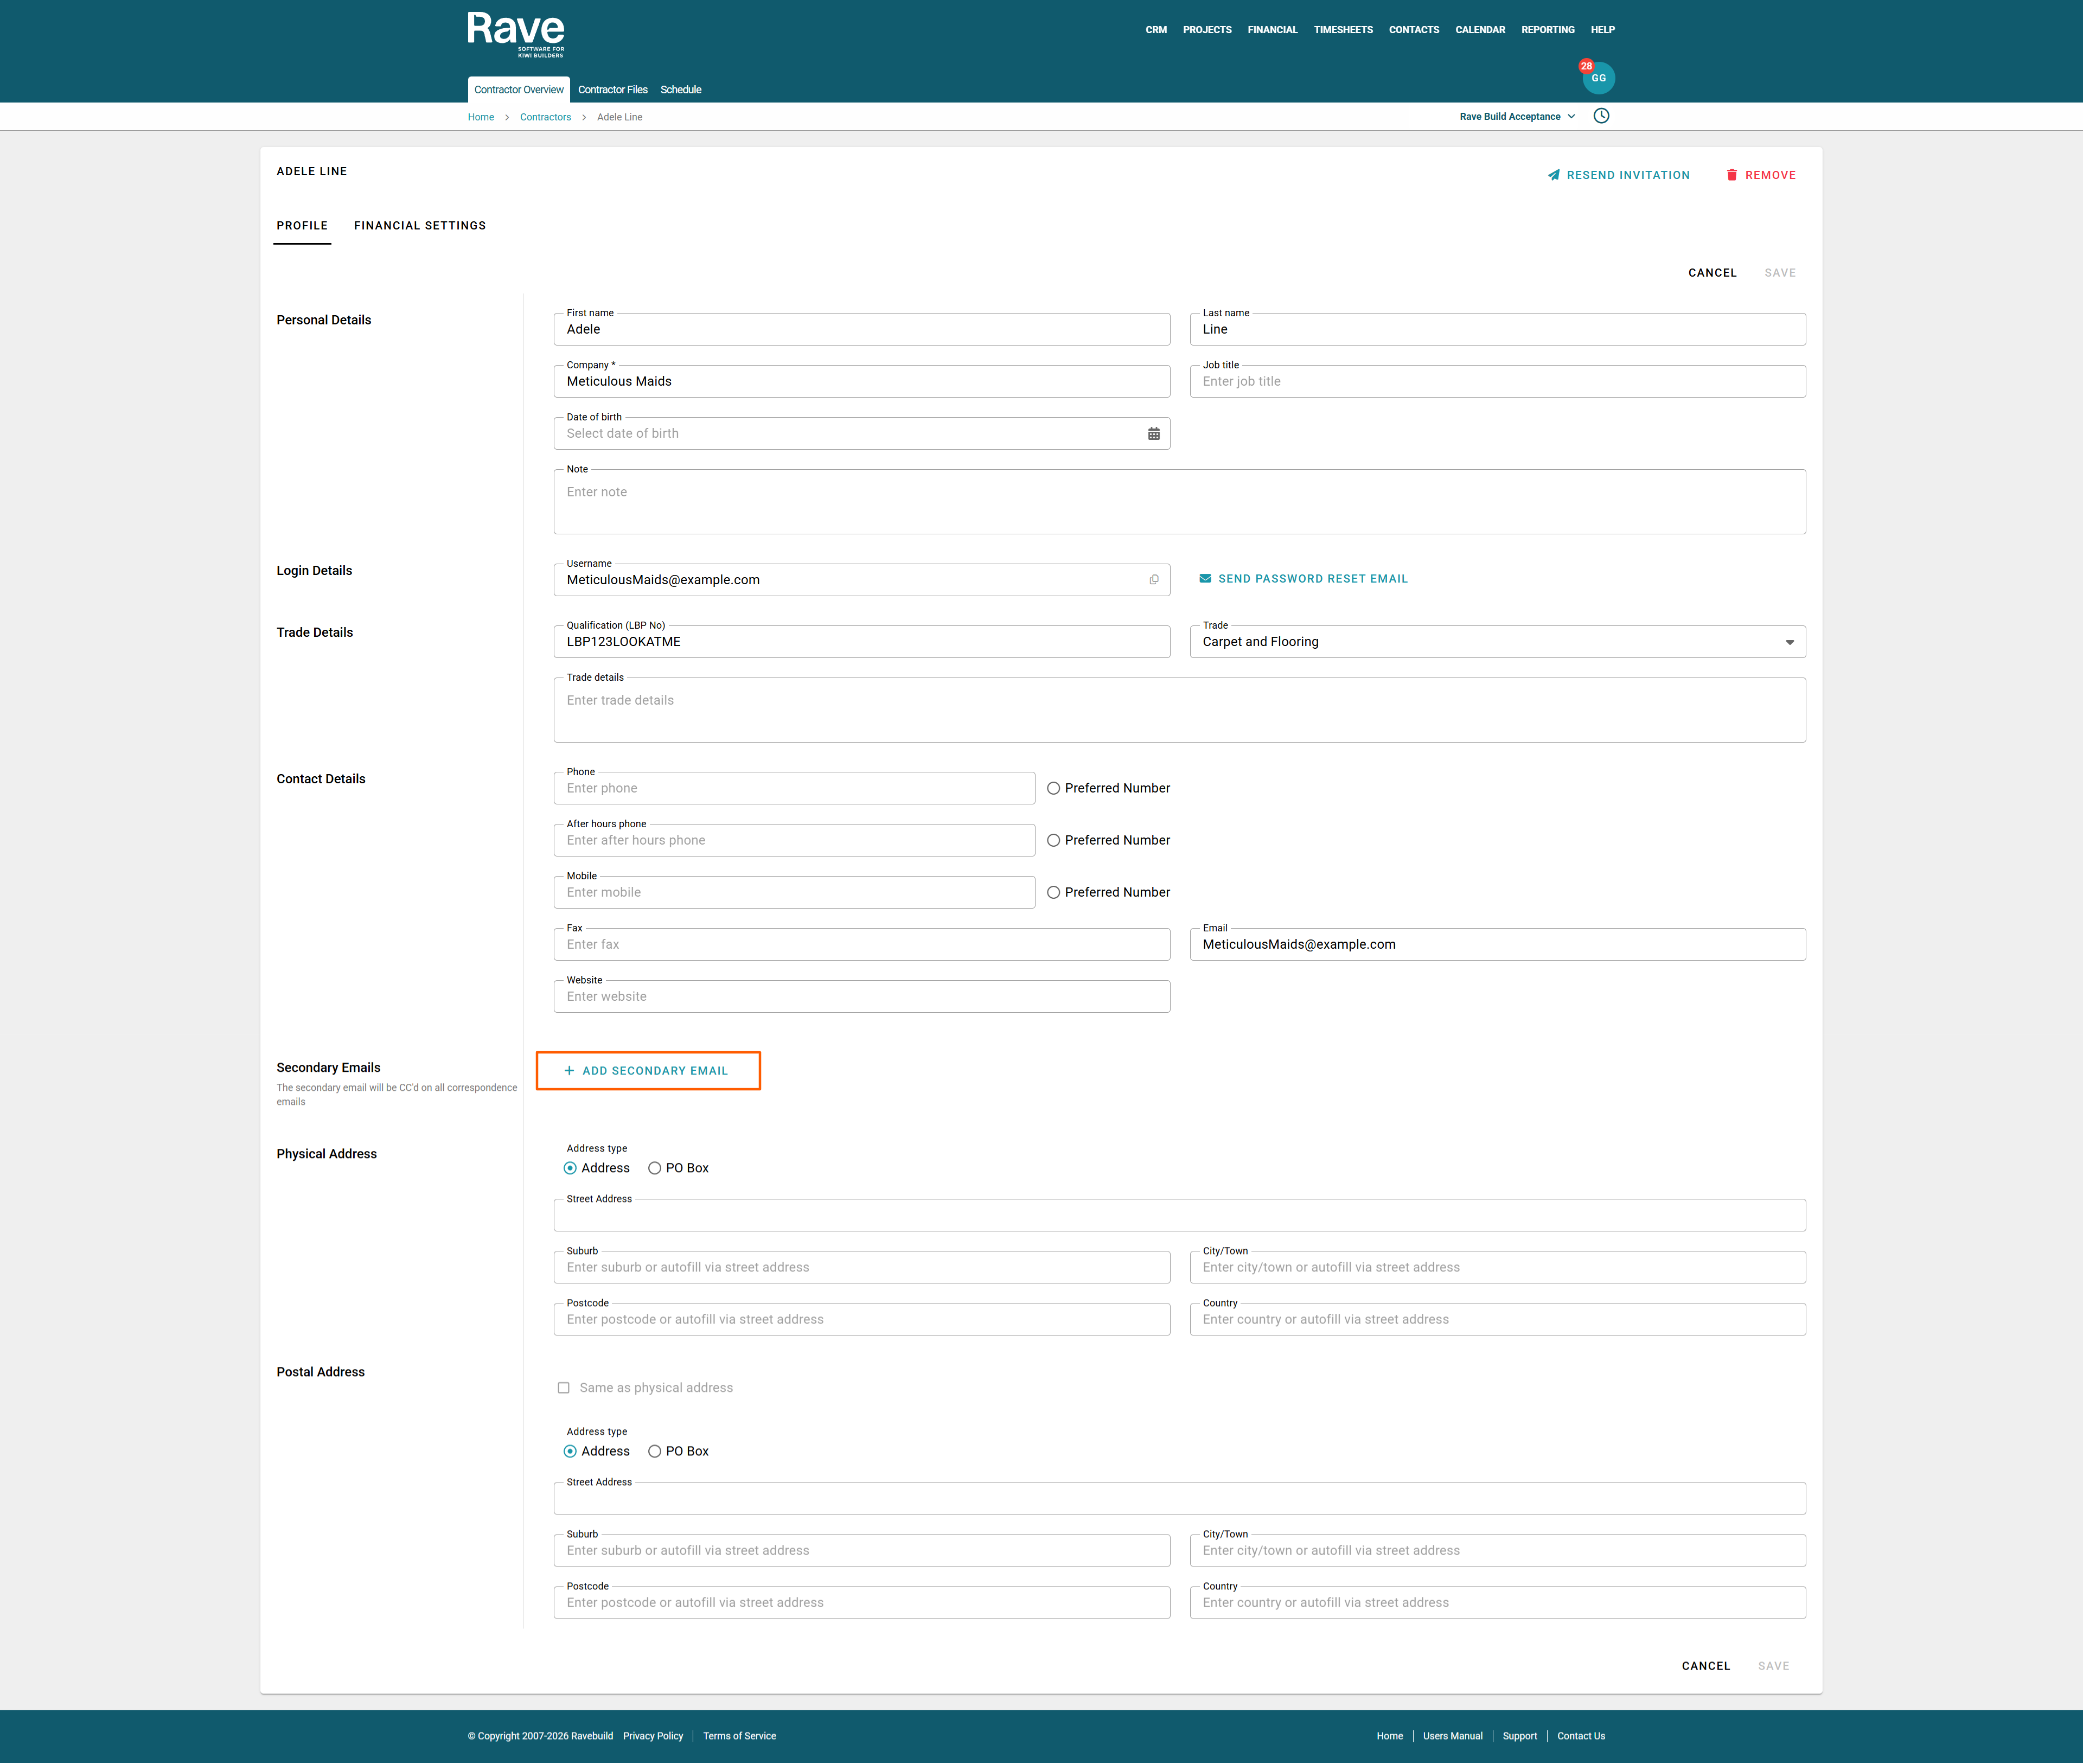2083x1764 pixels.
Task: Click the Send Password Reset Email envelope icon
Action: coord(1205,579)
